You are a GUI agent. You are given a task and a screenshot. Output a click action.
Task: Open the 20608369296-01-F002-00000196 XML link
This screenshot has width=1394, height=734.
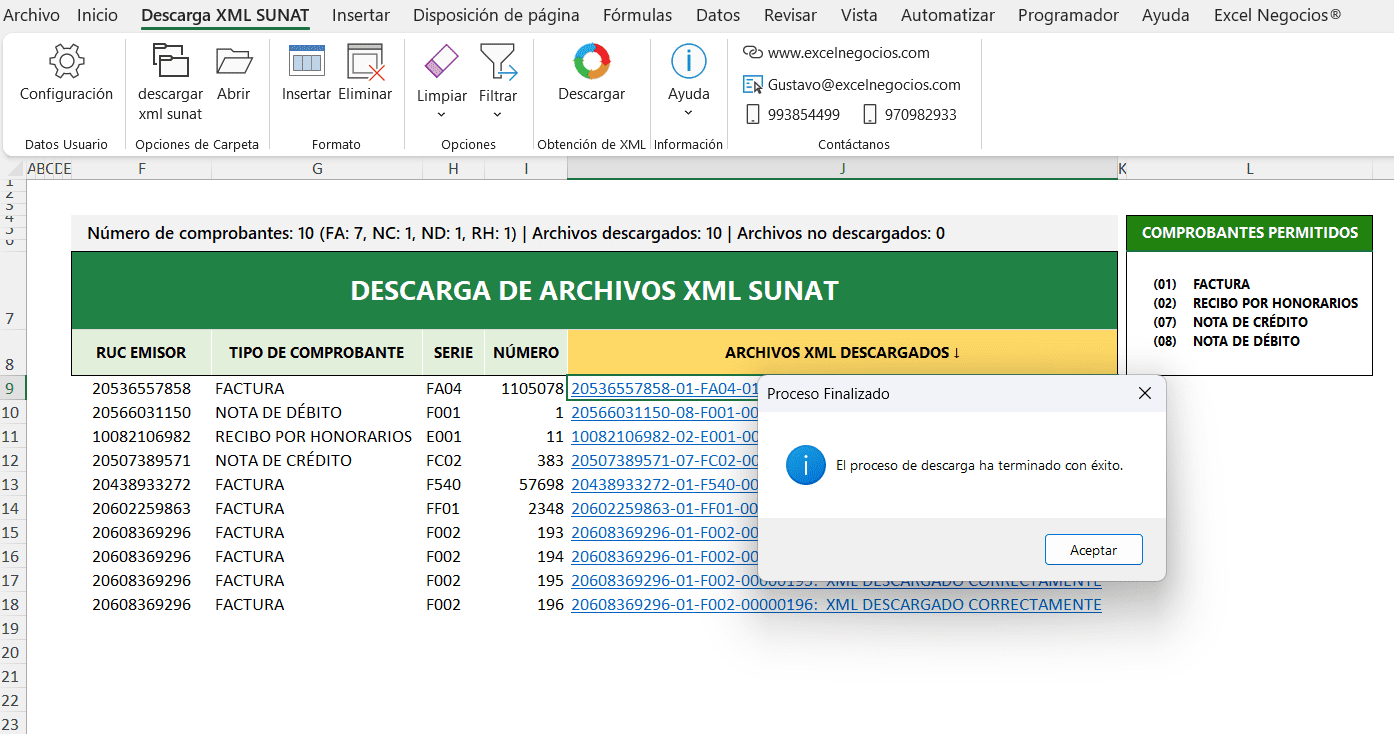pos(835,605)
